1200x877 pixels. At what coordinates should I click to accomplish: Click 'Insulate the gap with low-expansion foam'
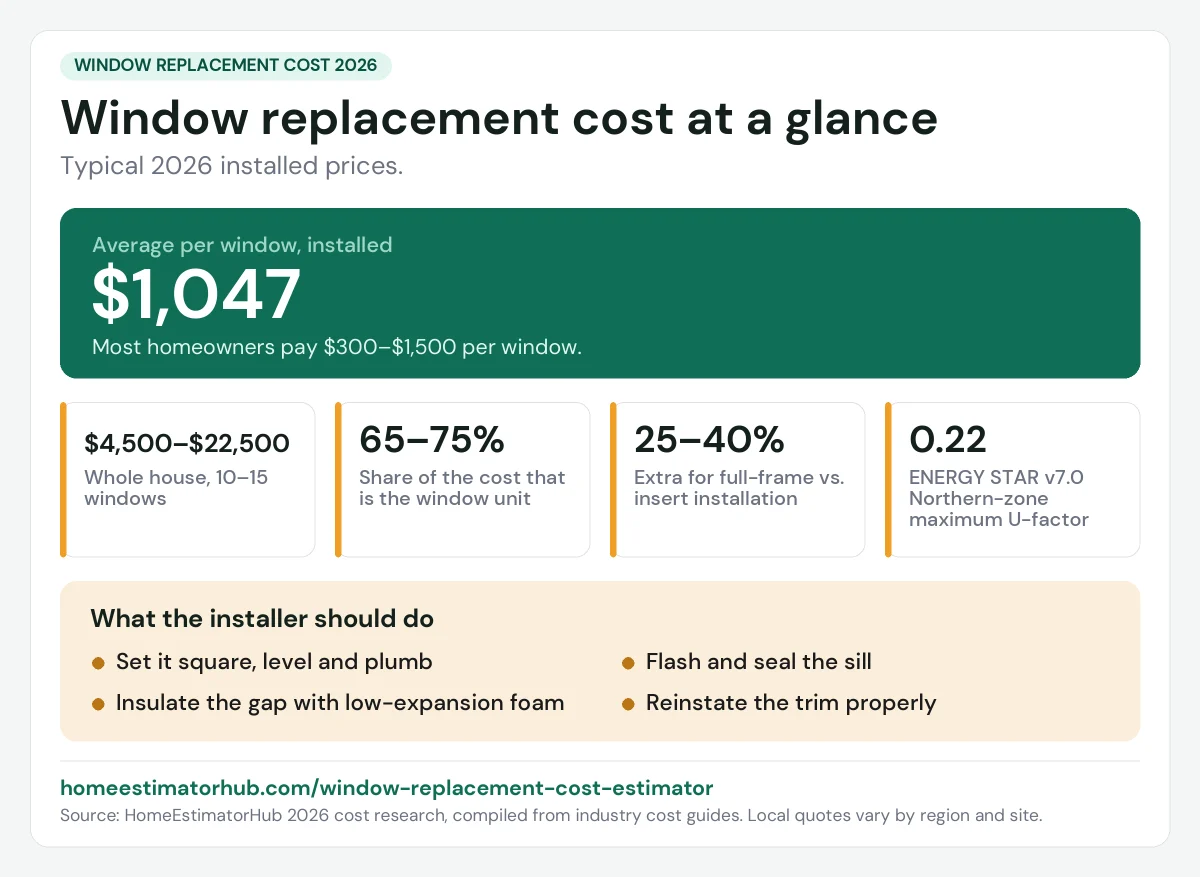[340, 703]
